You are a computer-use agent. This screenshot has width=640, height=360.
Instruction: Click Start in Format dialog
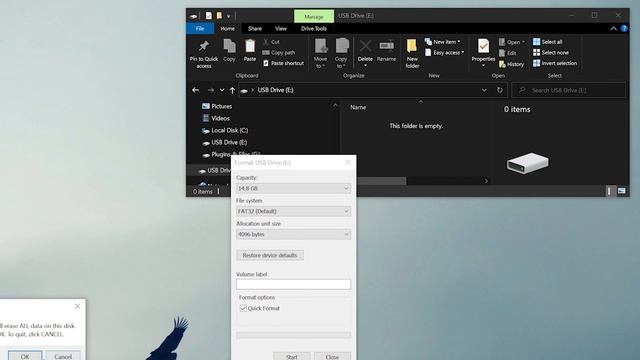(x=291, y=356)
